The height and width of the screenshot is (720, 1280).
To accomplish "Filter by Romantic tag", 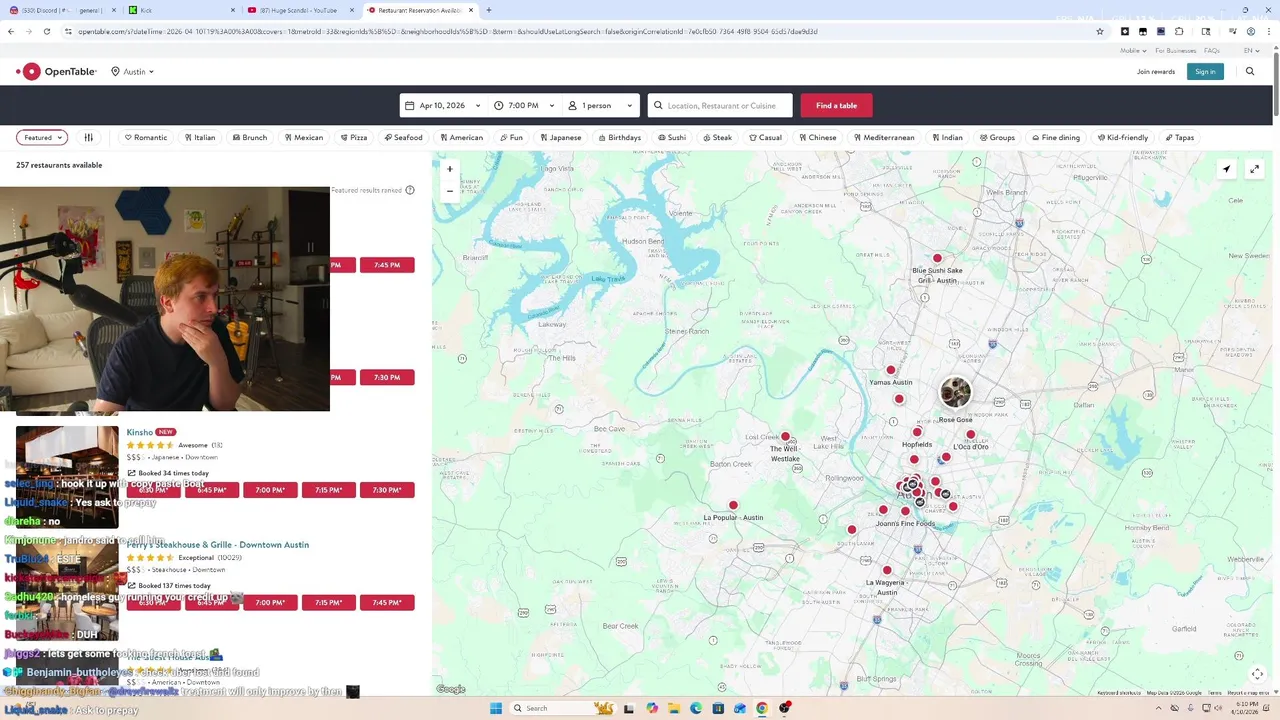I will coord(146,137).
